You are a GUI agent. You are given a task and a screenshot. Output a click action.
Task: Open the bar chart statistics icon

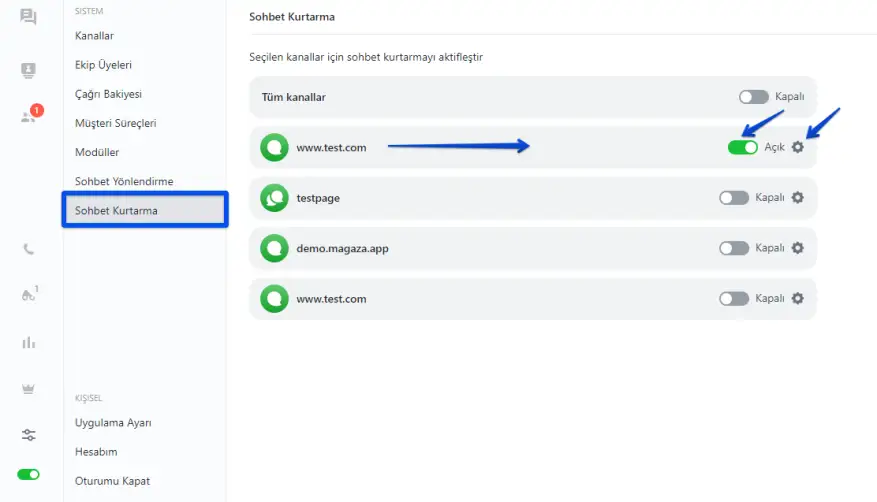tap(28, 343)
